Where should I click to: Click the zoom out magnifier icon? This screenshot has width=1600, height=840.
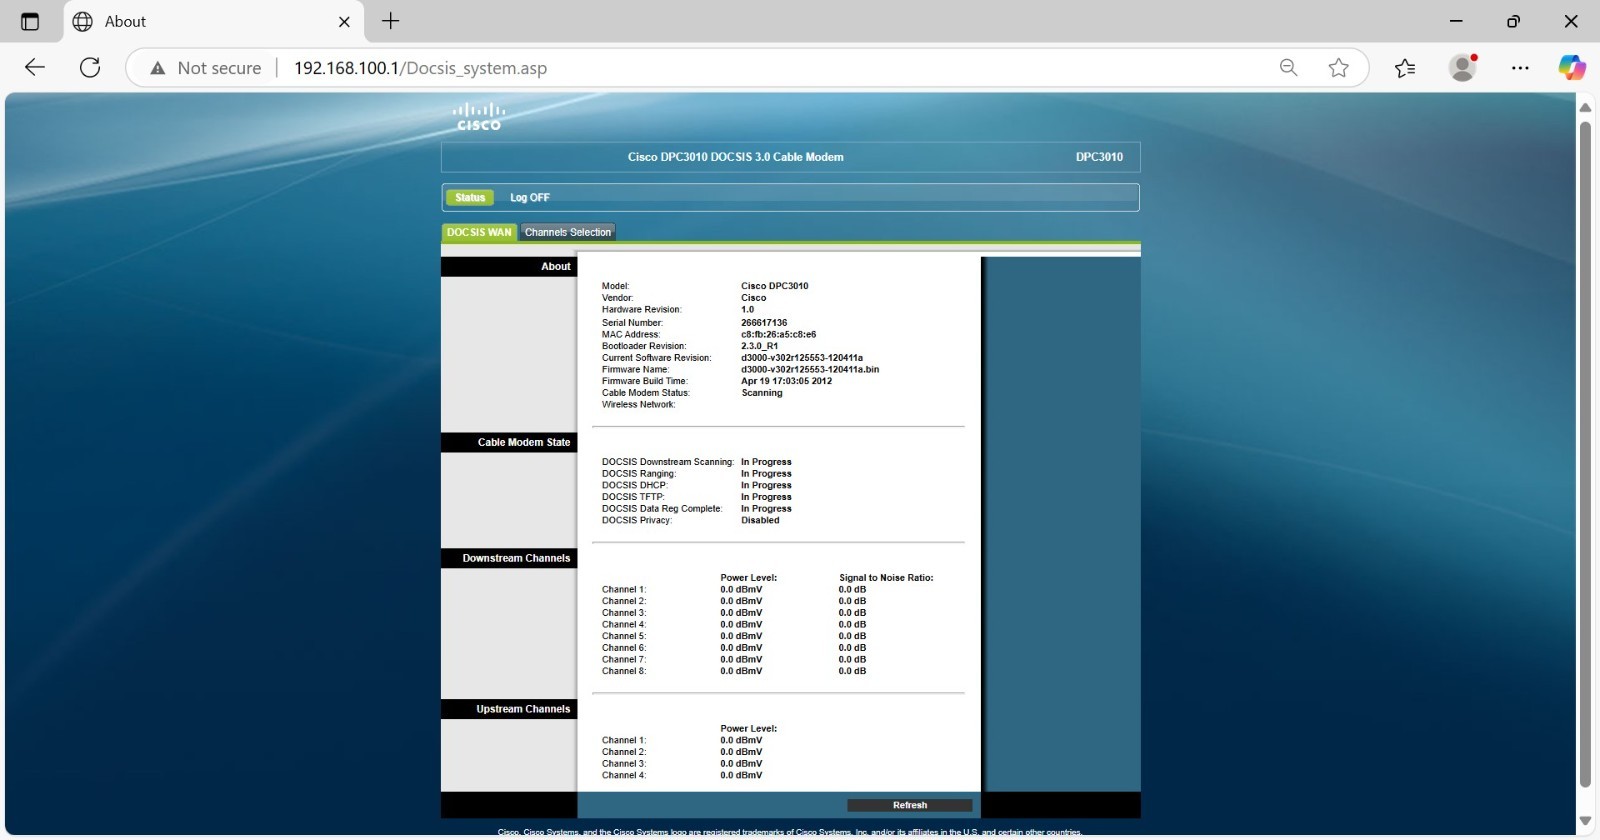click(1289, 68)
